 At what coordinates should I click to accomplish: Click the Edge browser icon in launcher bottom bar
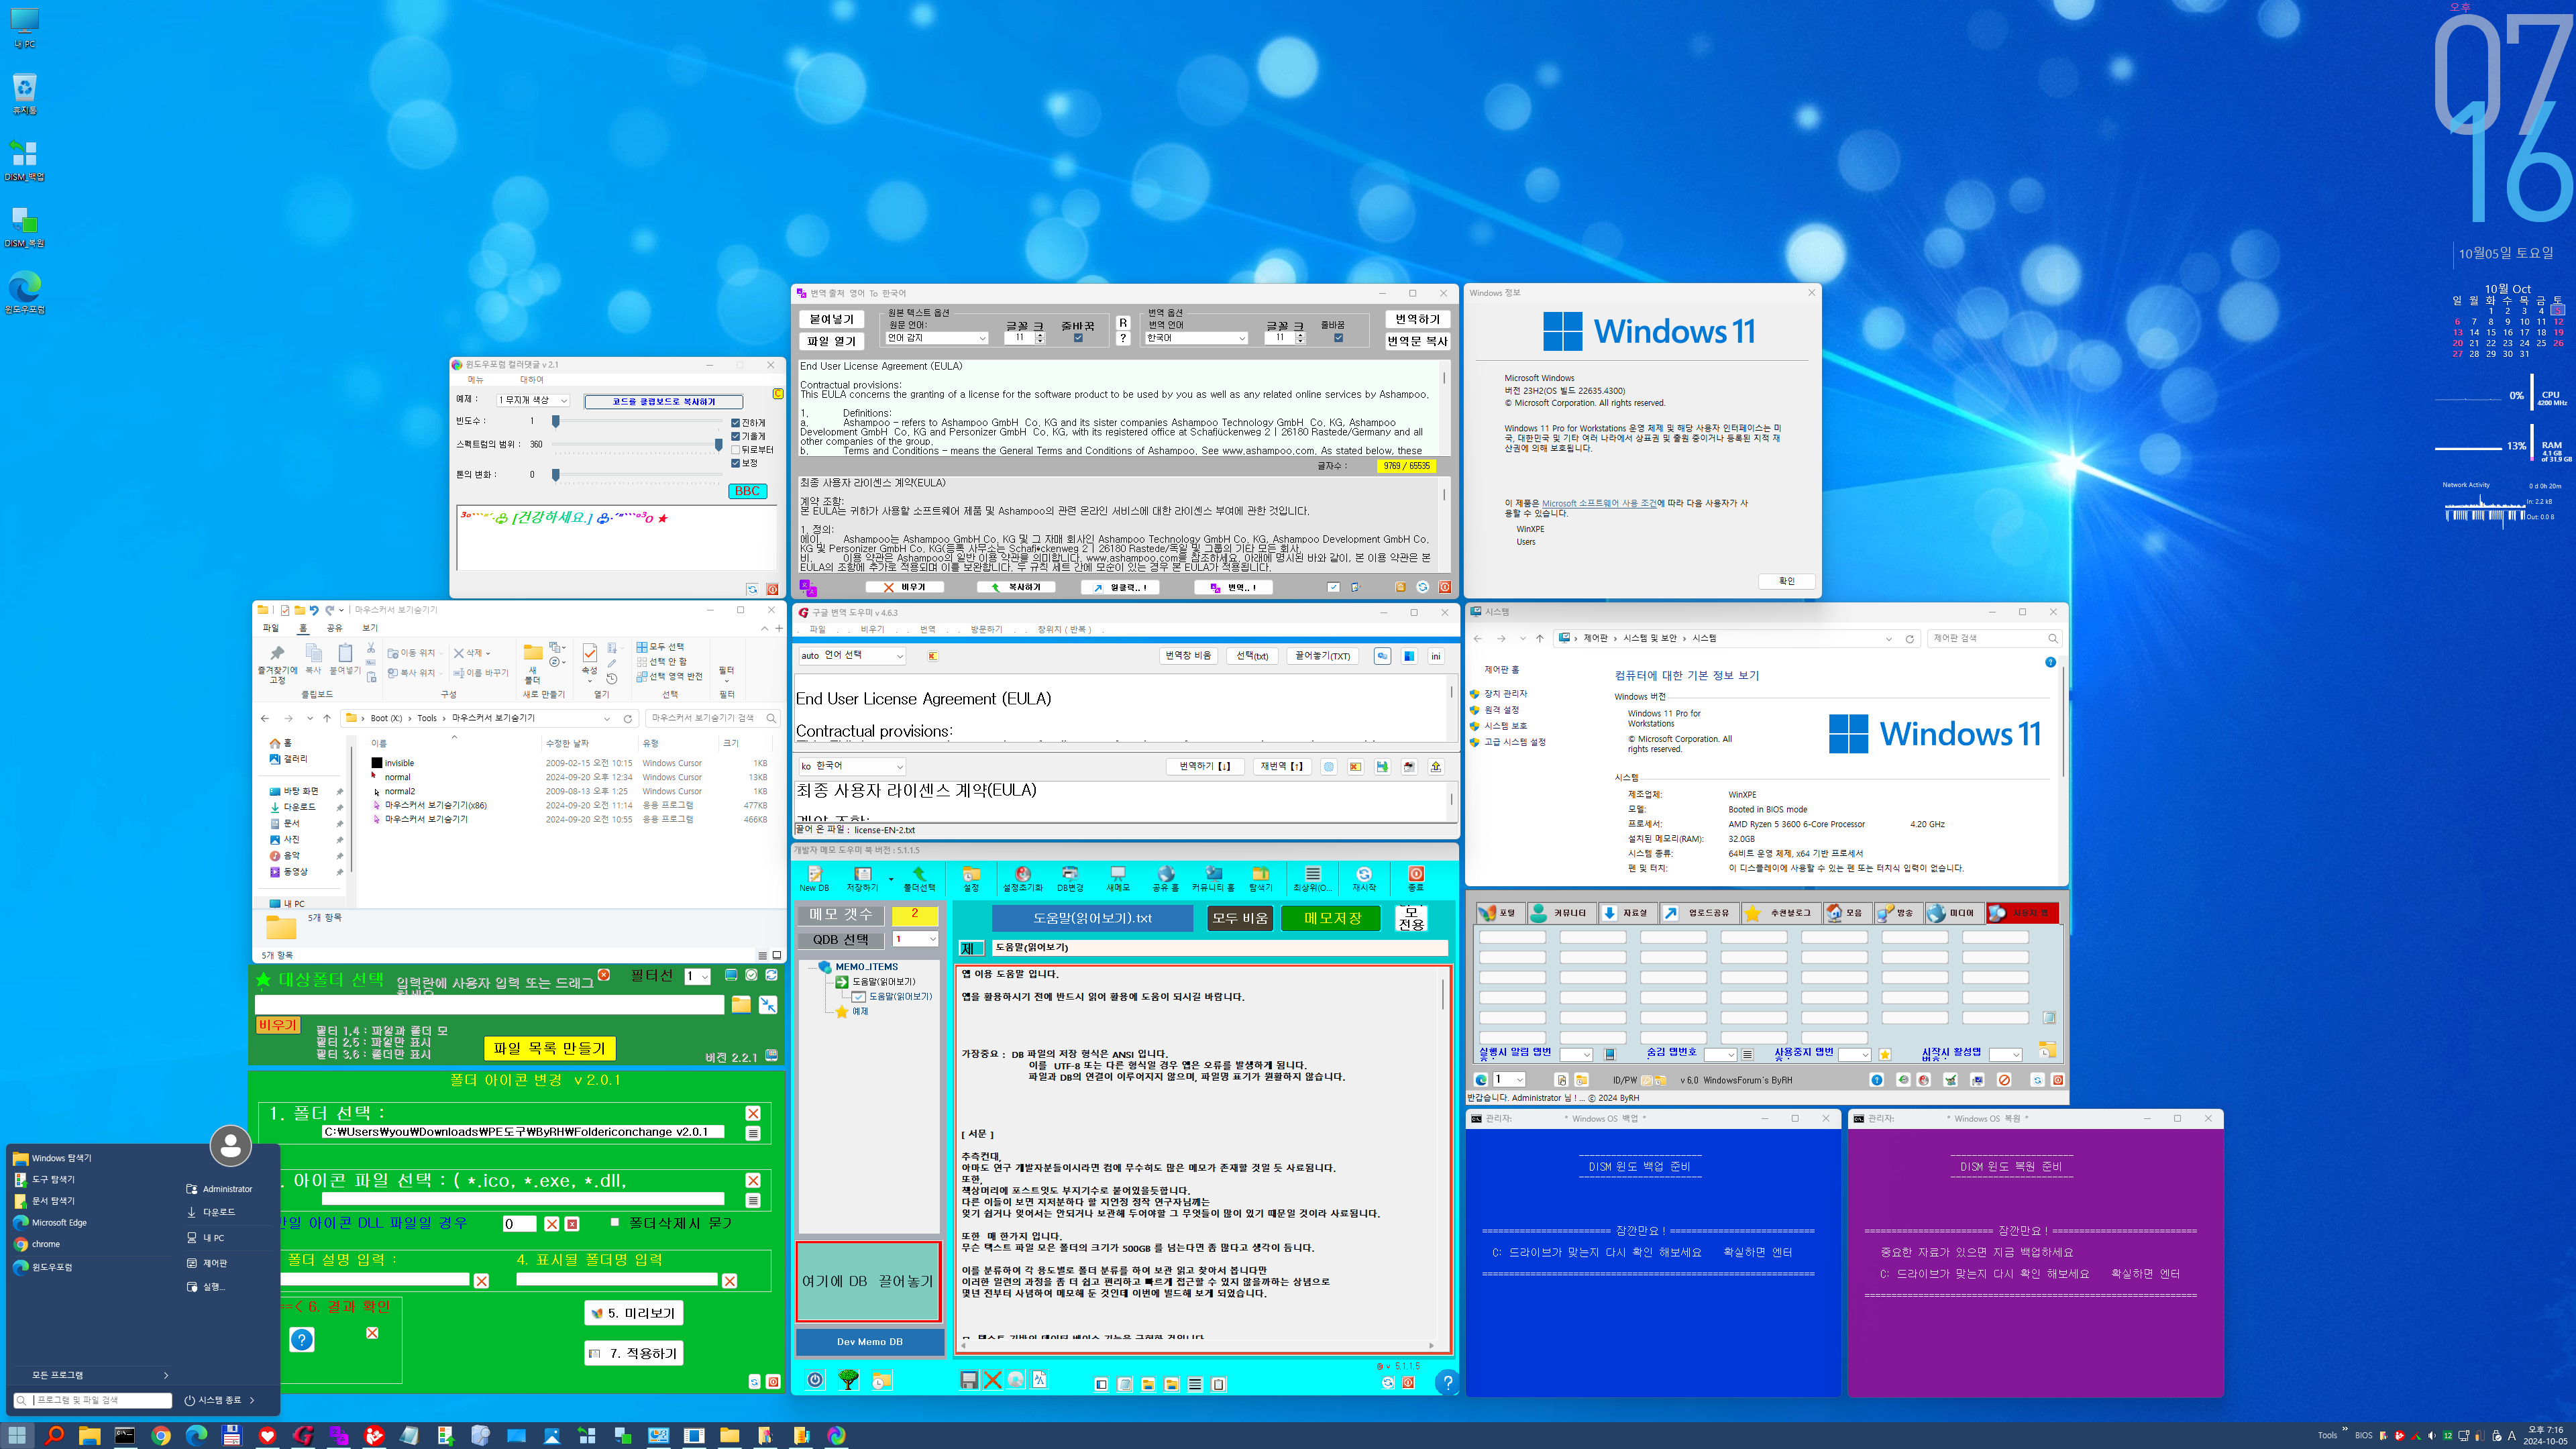(1481, 1080)
